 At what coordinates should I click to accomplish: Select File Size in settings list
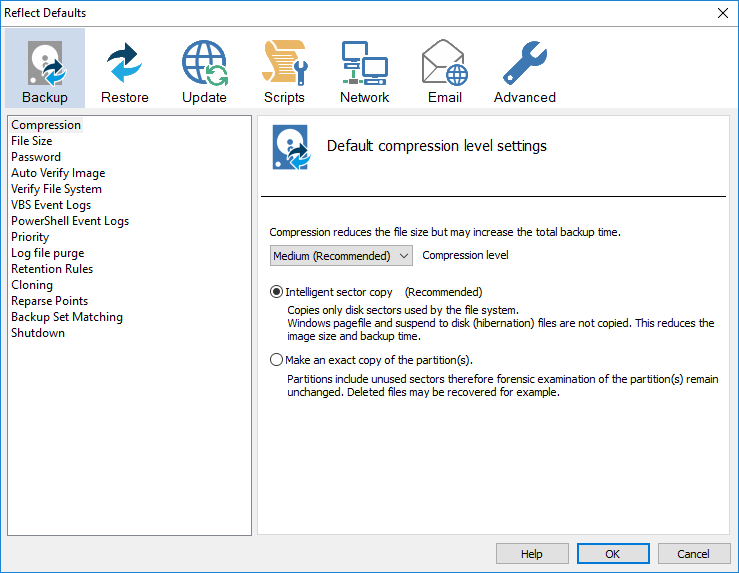click(x=31, y=141)
